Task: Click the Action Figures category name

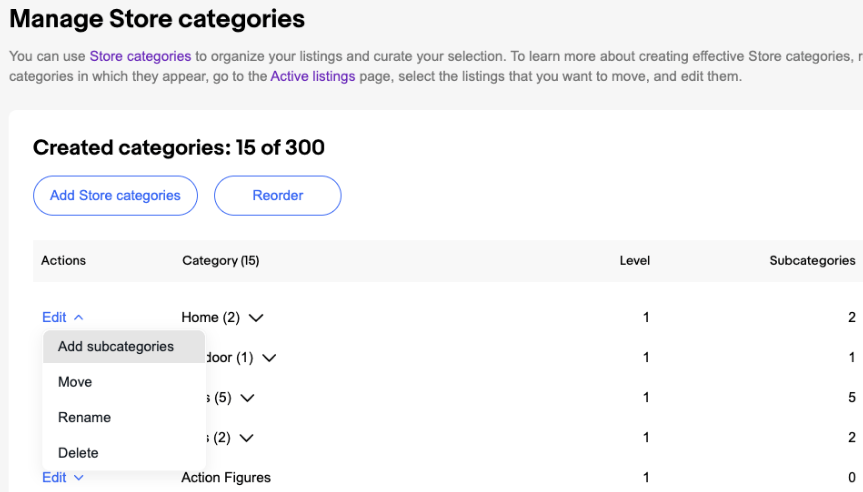Action: (x=226, y=478)
